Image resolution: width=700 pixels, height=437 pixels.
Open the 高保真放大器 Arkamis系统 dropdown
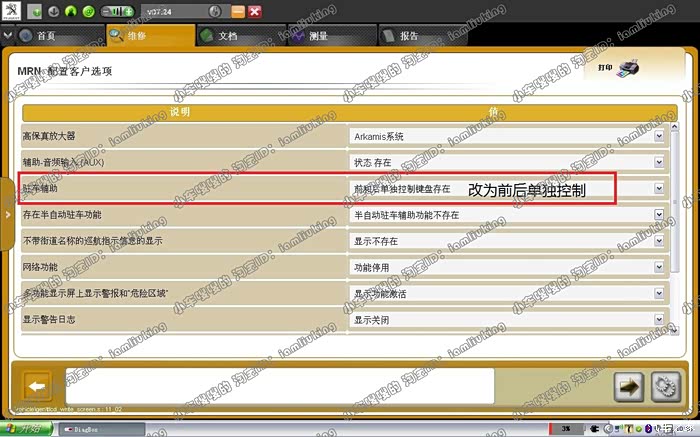tap(659, 136)
